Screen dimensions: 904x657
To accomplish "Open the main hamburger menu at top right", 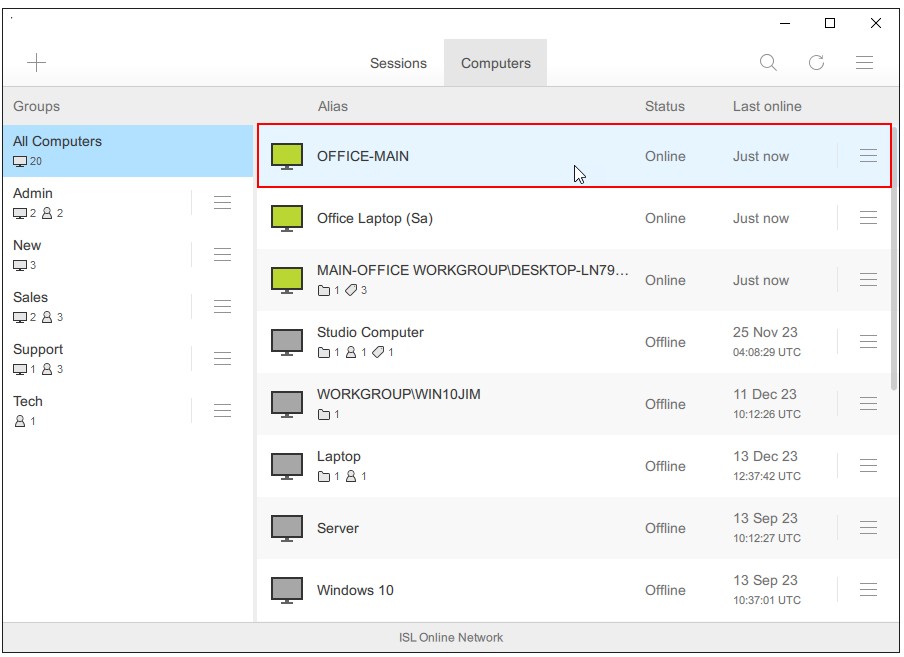I will click(865, 63).
